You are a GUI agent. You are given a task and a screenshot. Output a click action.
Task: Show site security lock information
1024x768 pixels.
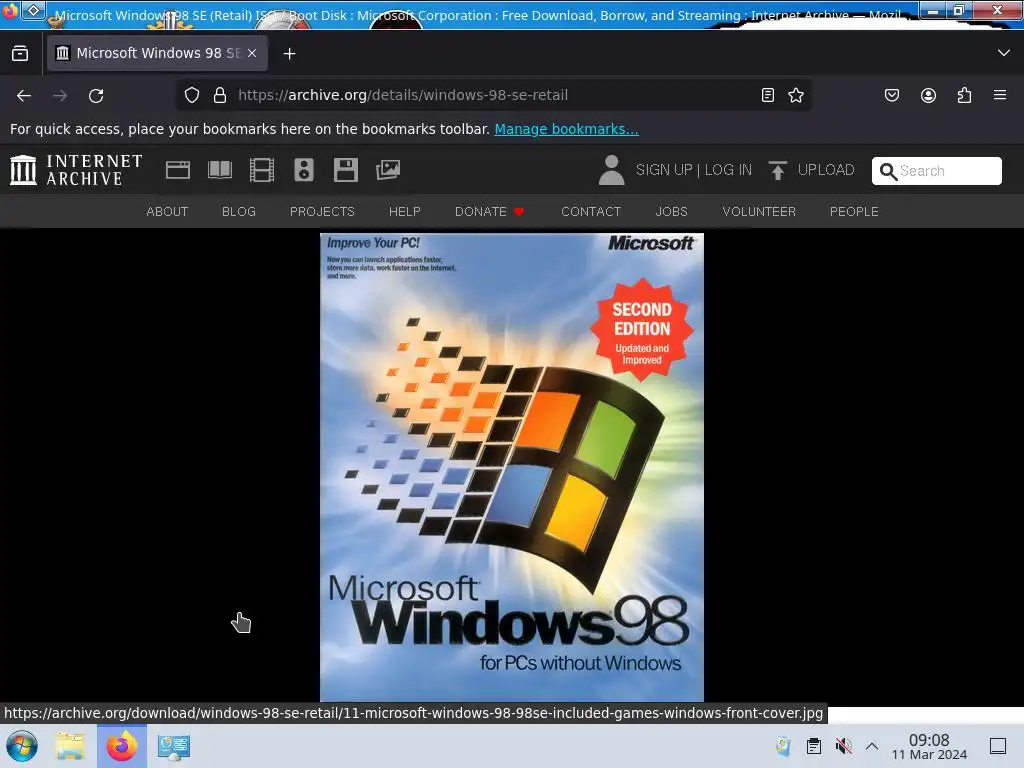220,95
